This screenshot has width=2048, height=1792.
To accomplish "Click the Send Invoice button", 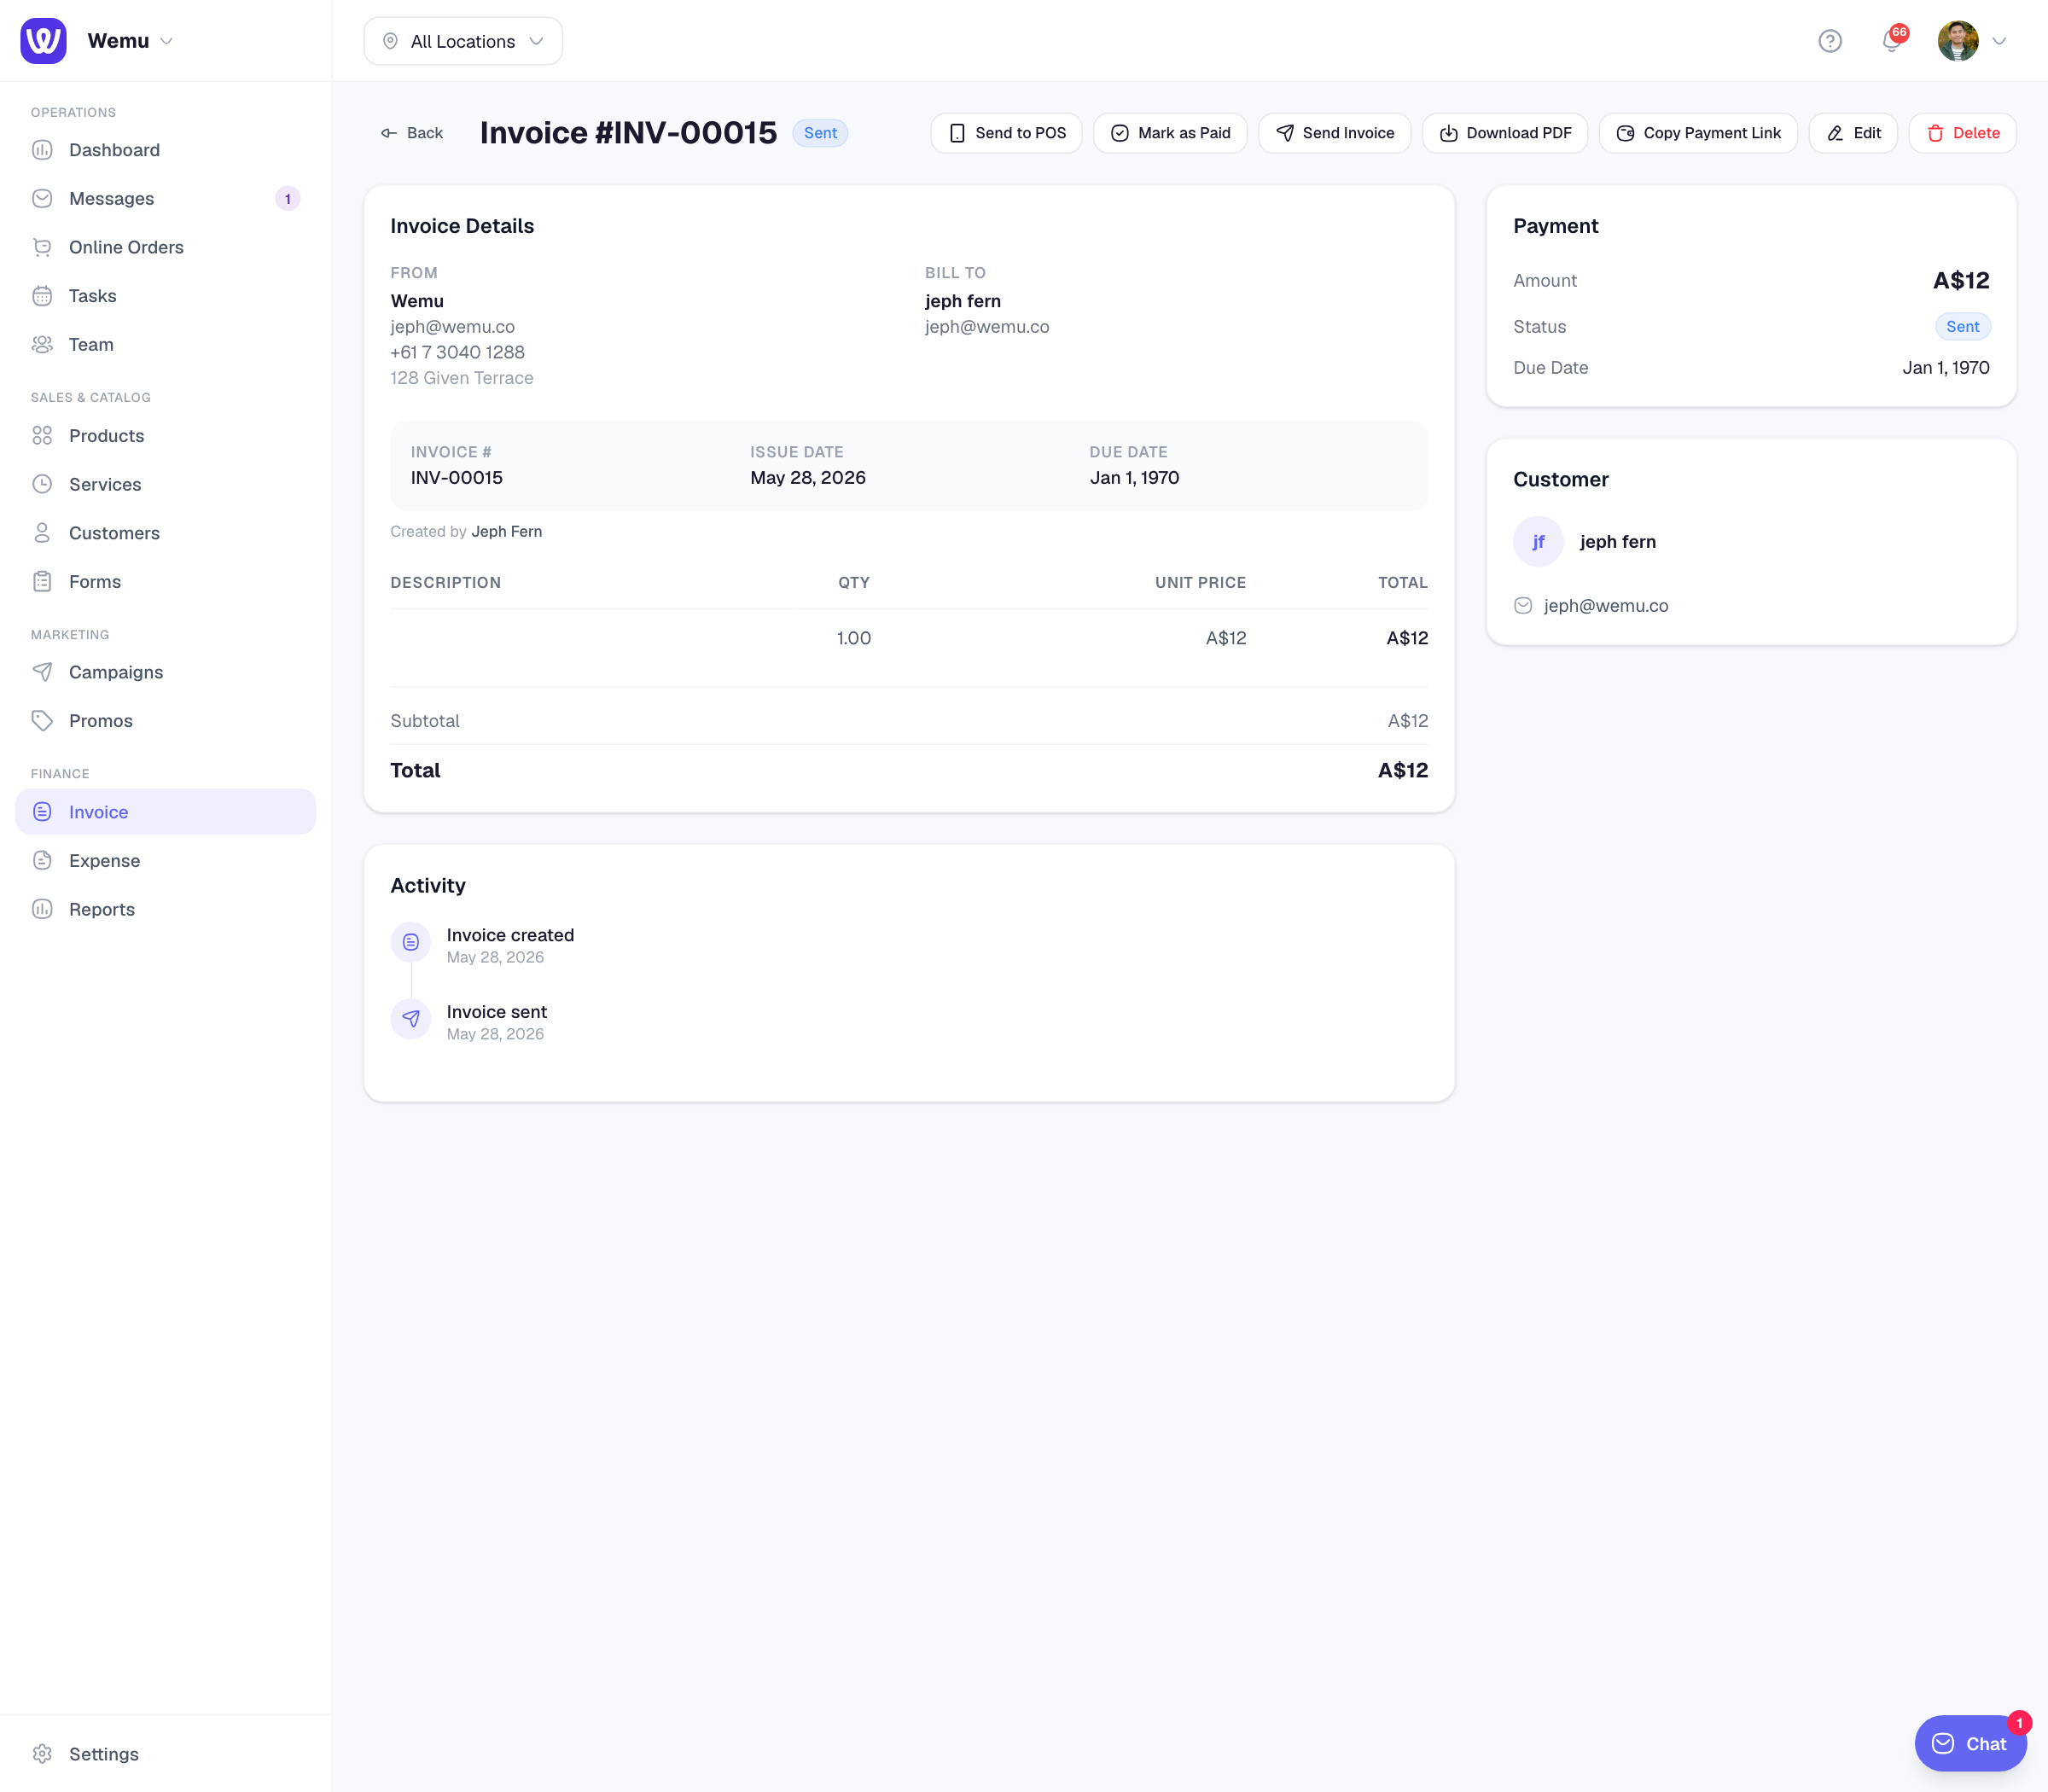I will coord(1334,133).
